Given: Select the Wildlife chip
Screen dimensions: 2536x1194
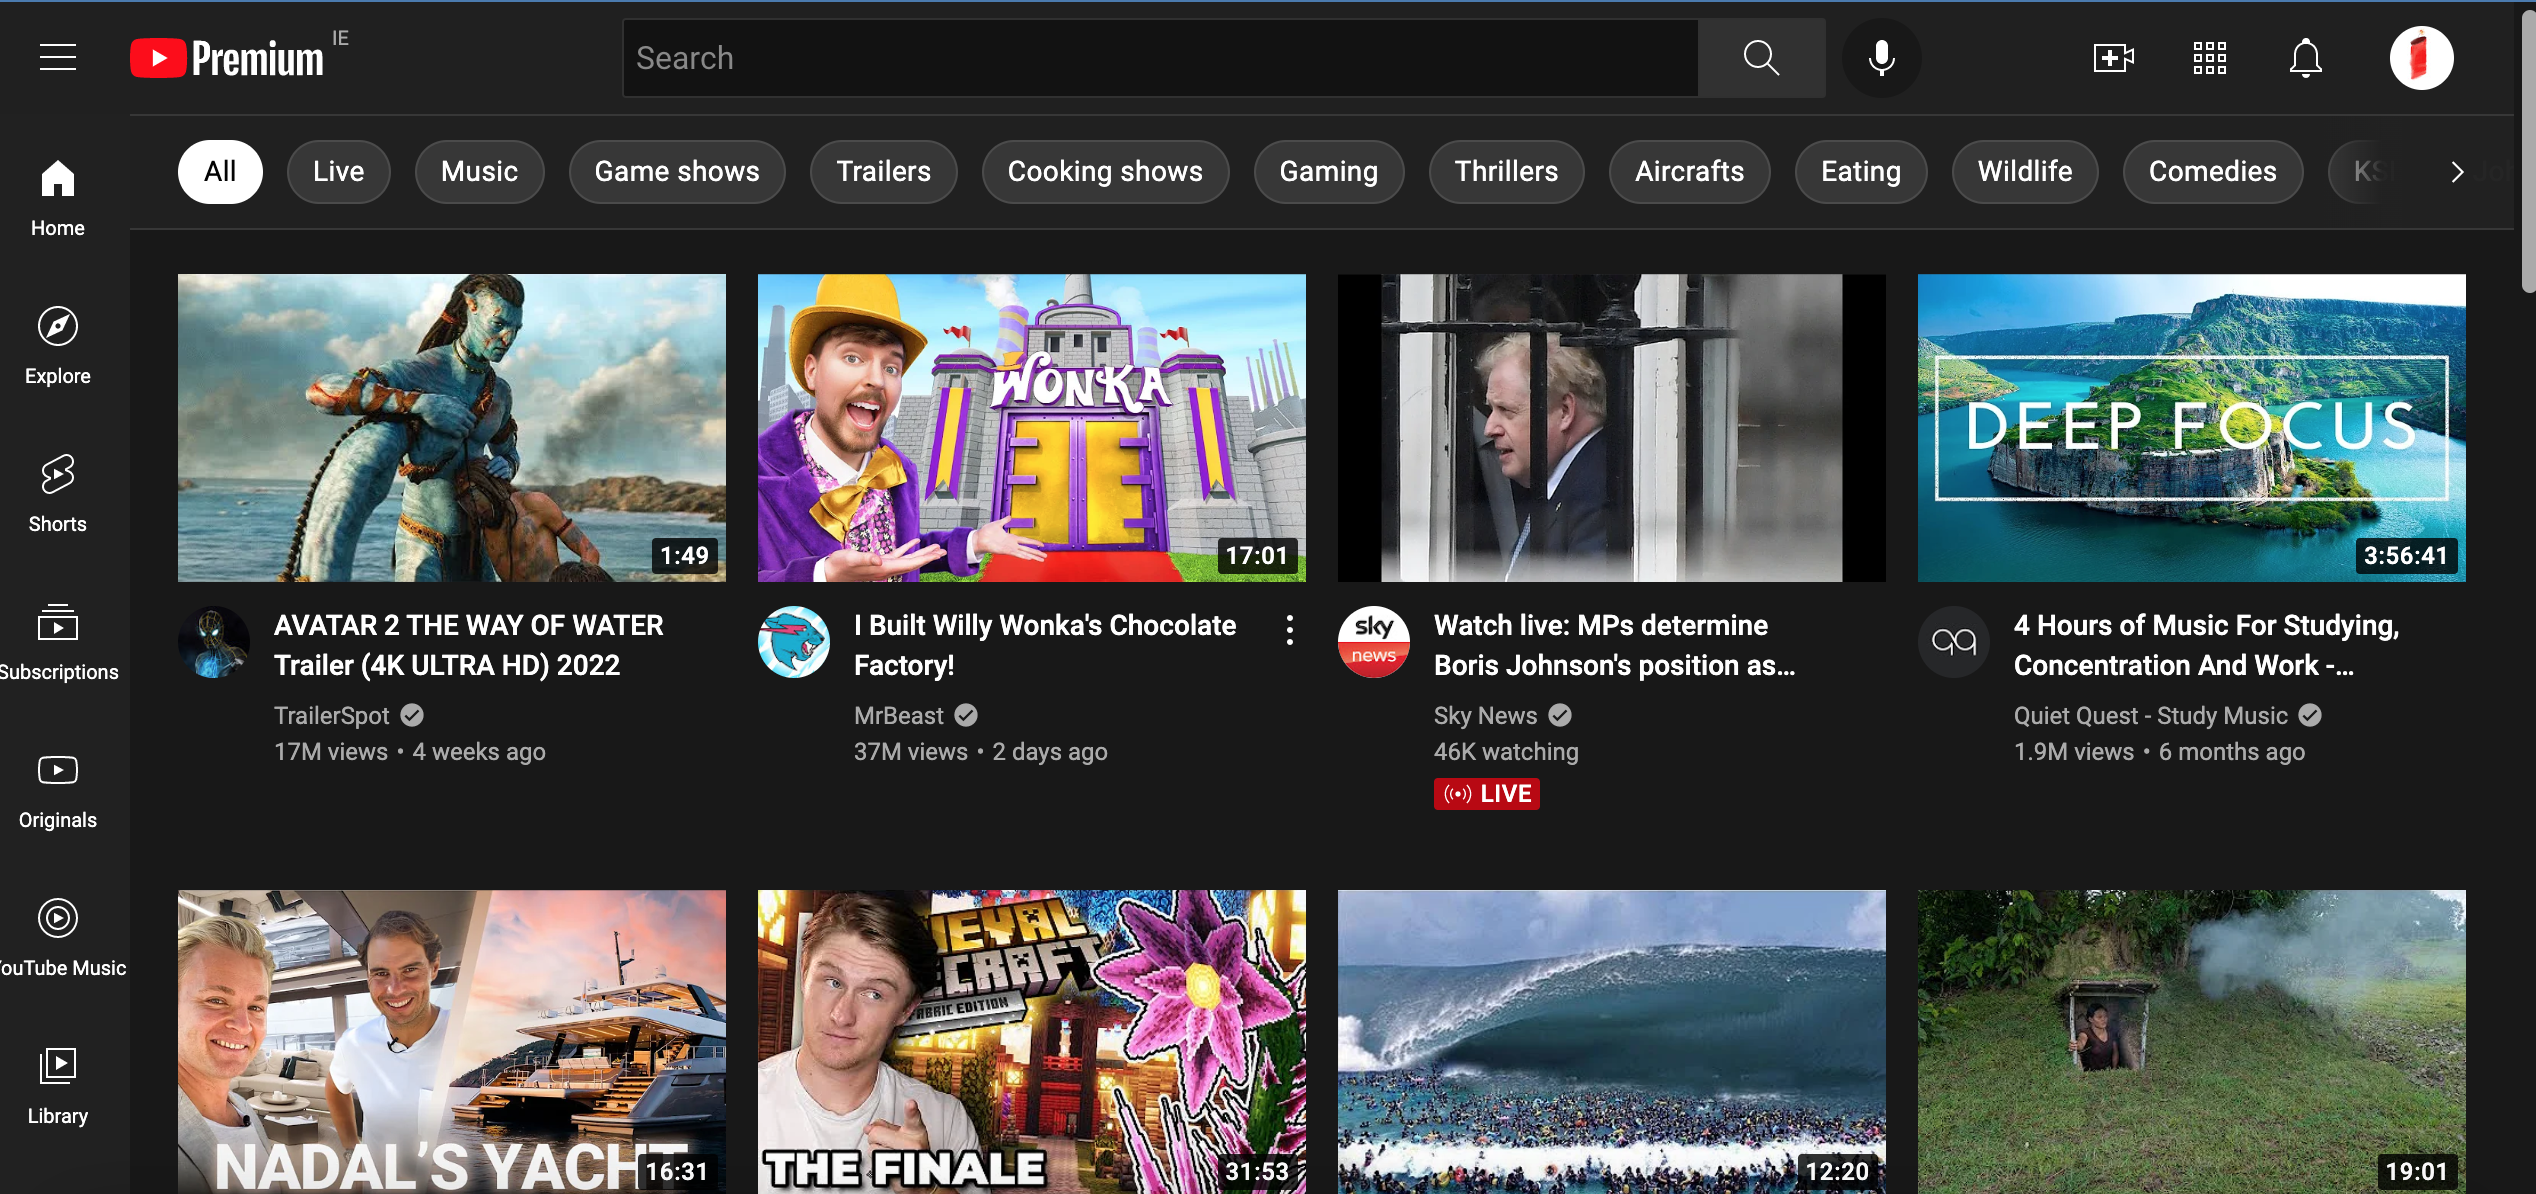Looking at the screenshot, I should tap(2024, 172).
